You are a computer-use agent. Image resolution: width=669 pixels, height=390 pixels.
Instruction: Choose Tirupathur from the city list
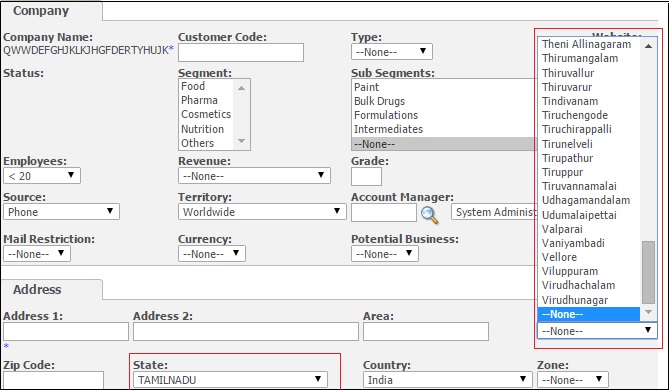[x=589, y=158]
